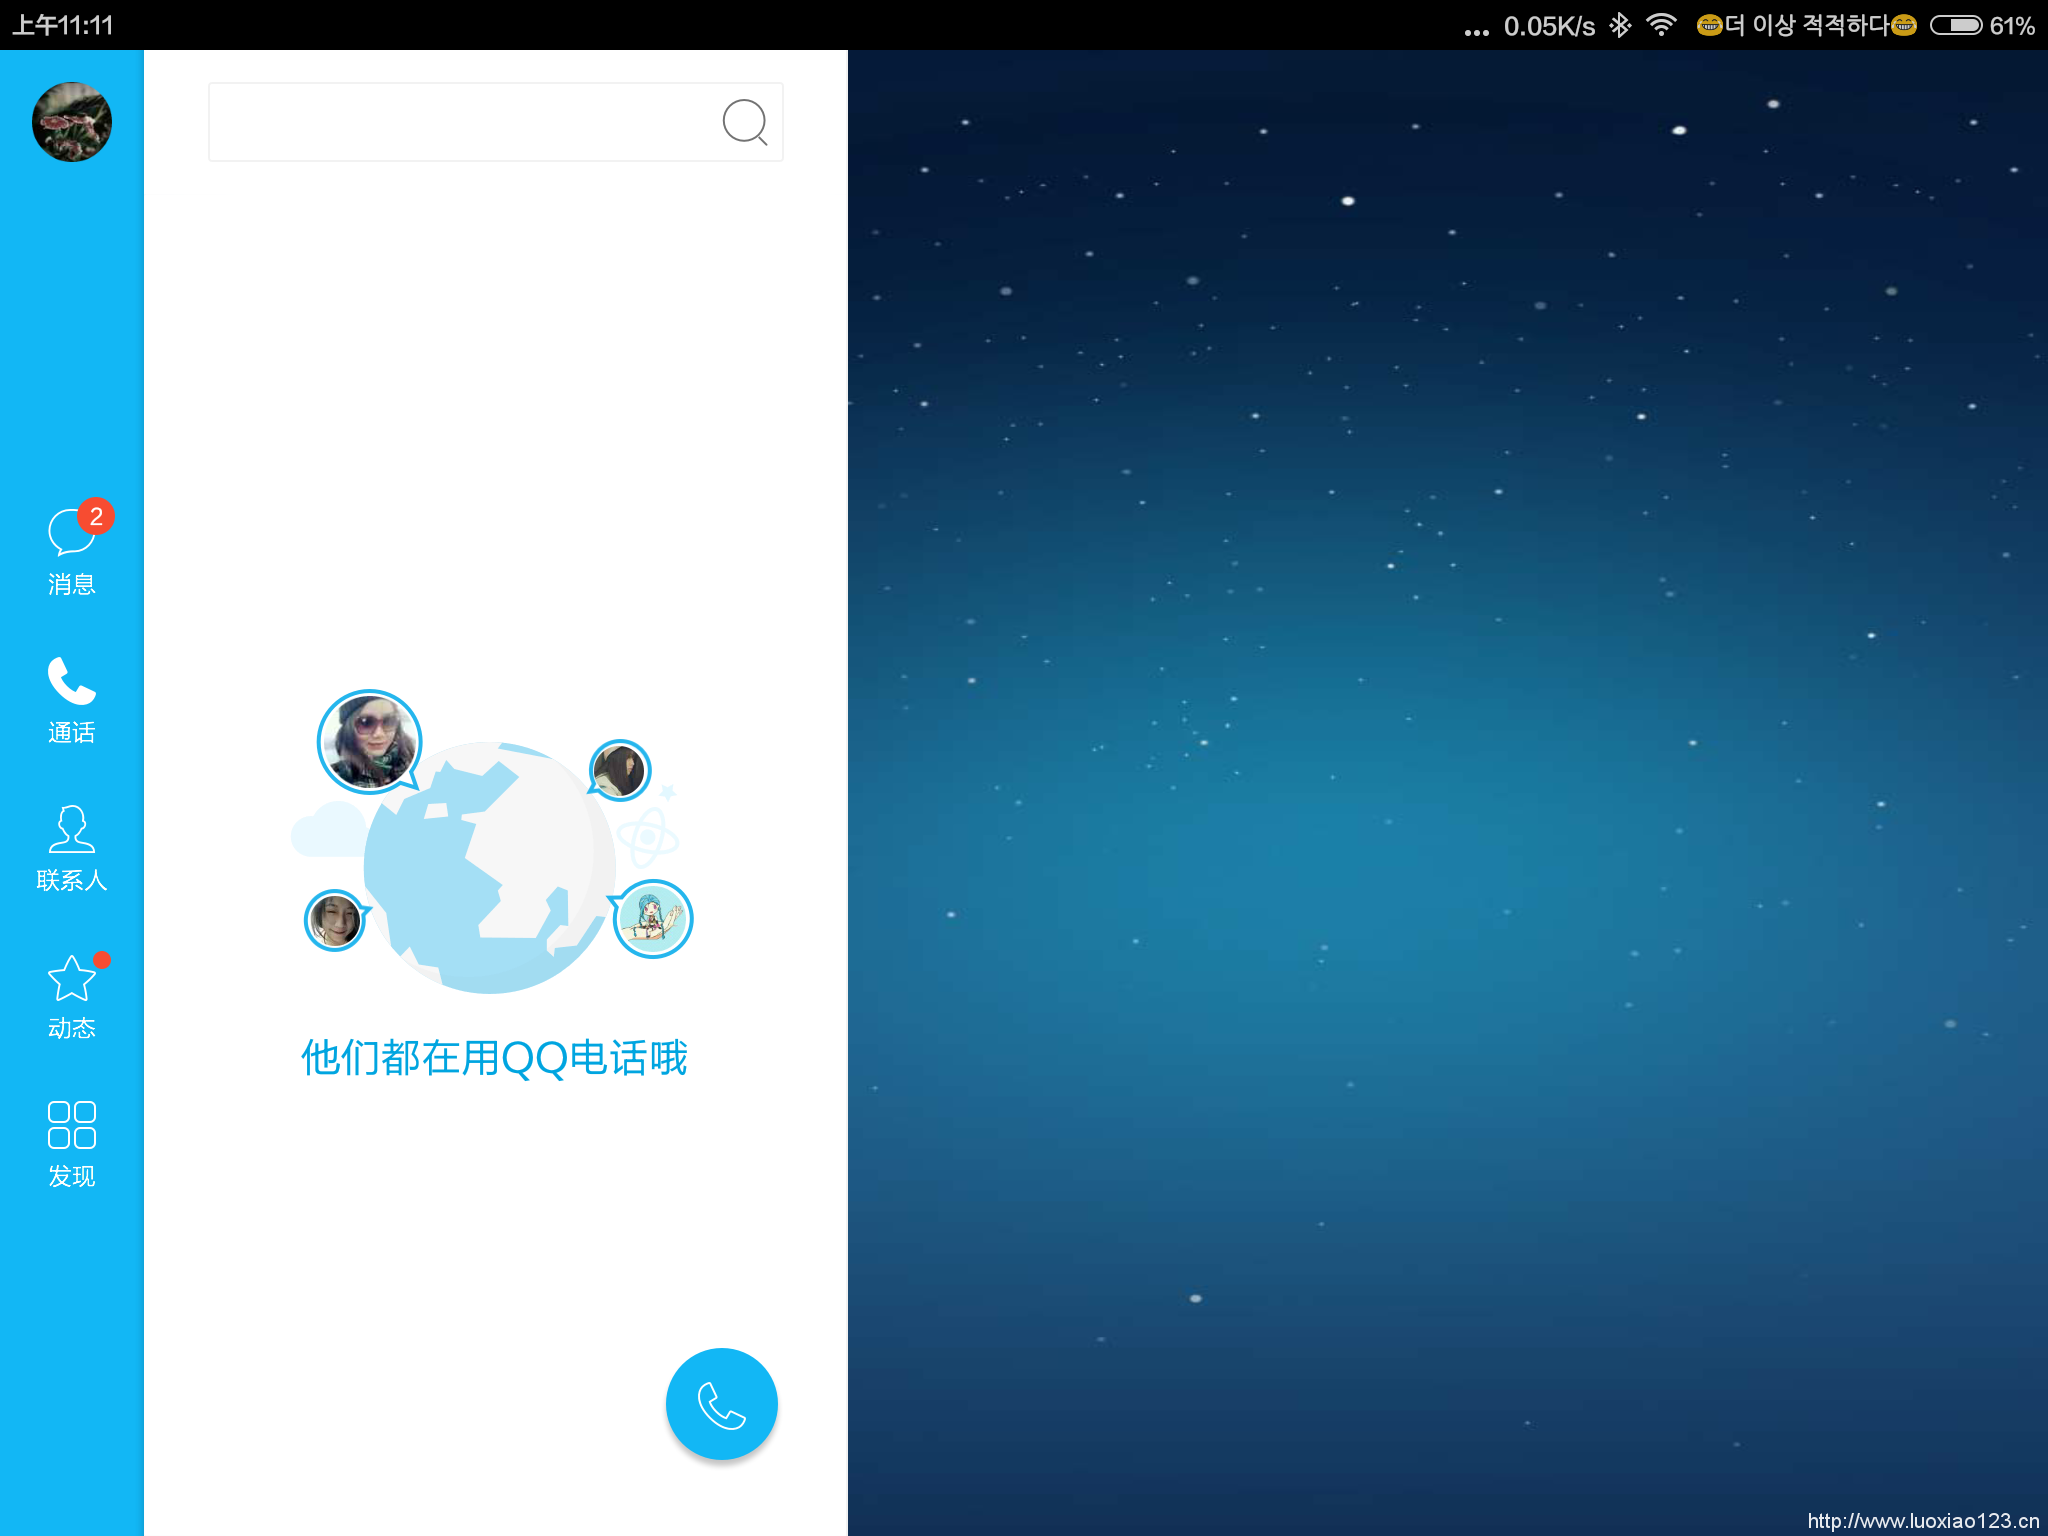Tap the battery indicator in the status bar
Screen dimensions: 2048x1536
click(1955, 25)
